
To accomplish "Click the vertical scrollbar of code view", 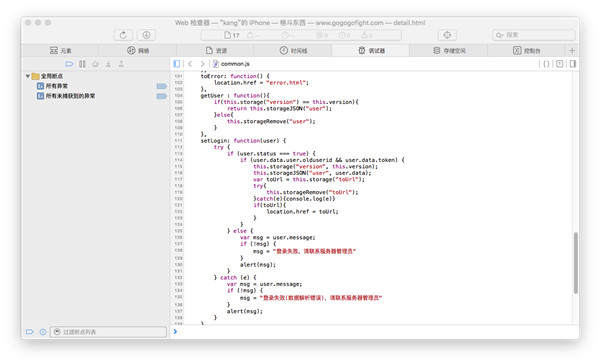I will (576, 263).
